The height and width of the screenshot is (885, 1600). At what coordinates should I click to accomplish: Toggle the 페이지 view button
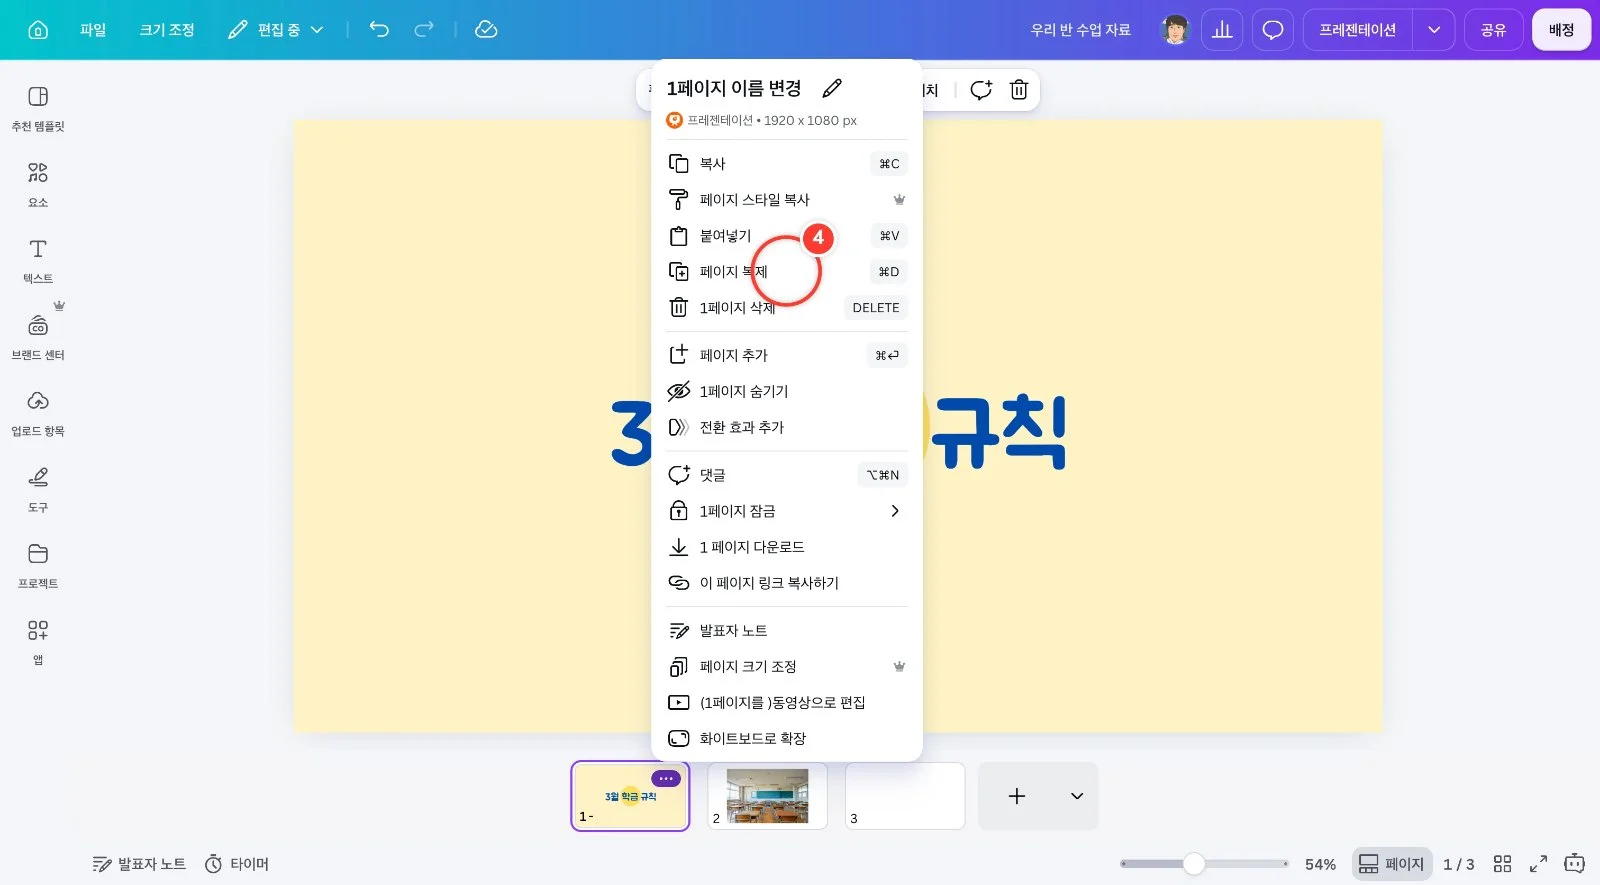[1391, 864]
